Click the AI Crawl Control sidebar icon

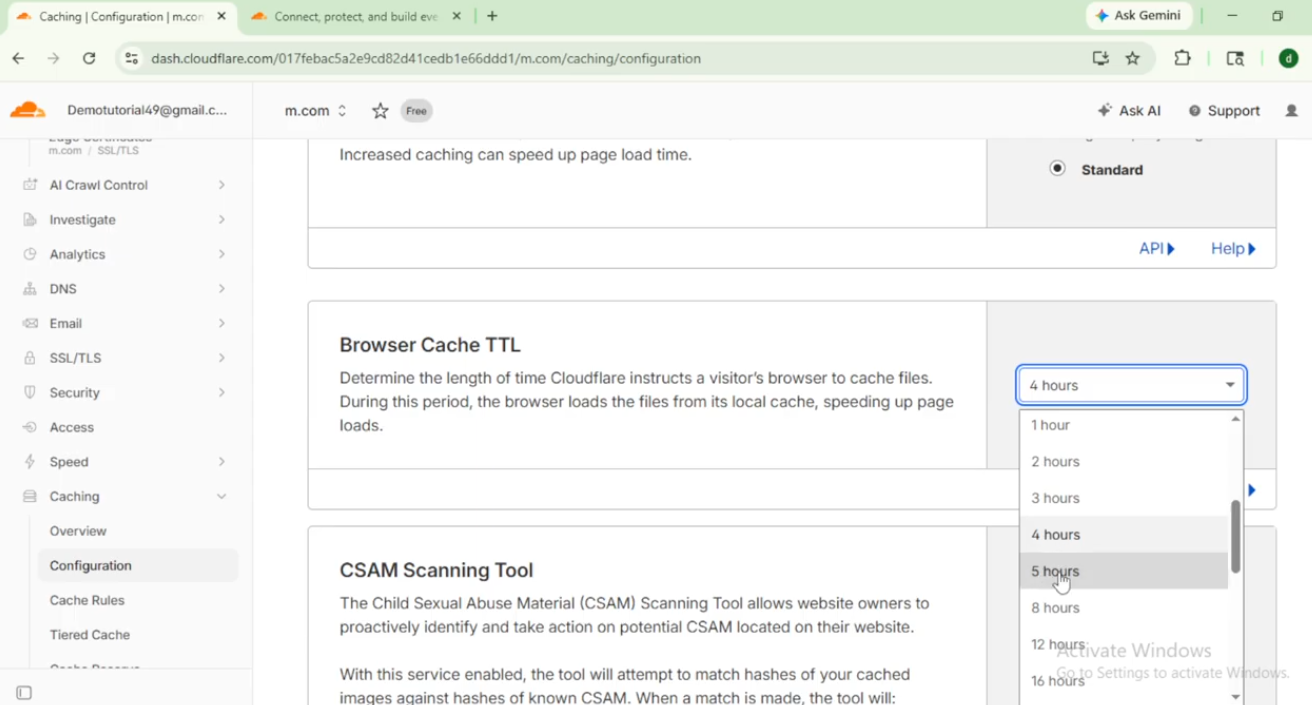click(x=30, y=185)
